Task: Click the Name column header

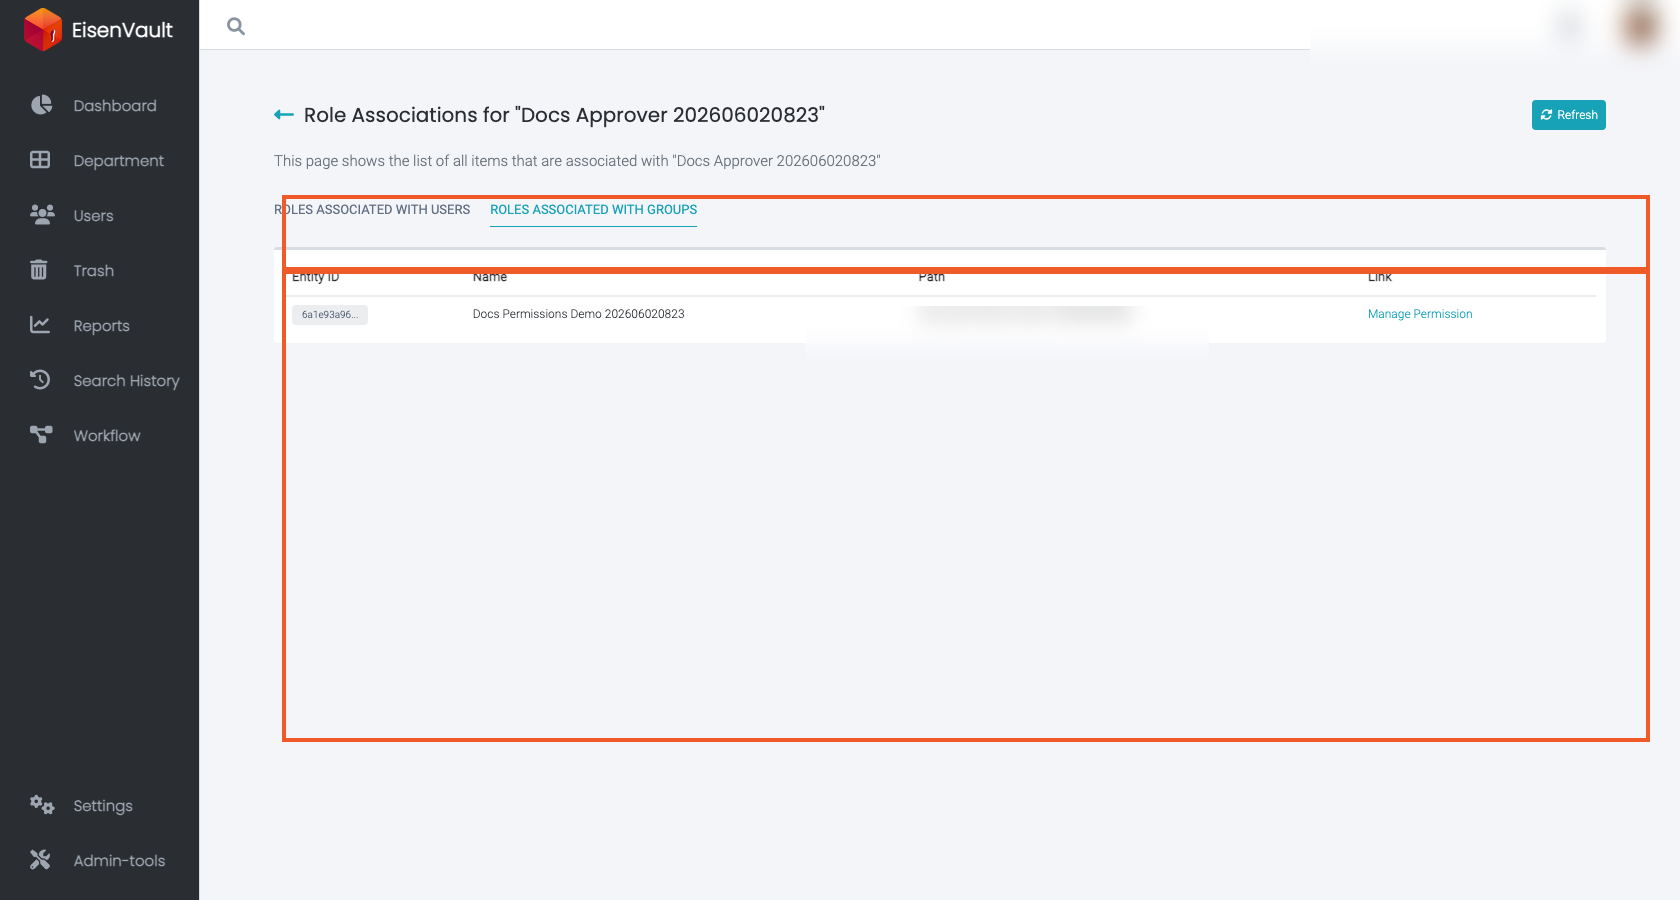Action: pyautogui.click(x=490, y=277)
